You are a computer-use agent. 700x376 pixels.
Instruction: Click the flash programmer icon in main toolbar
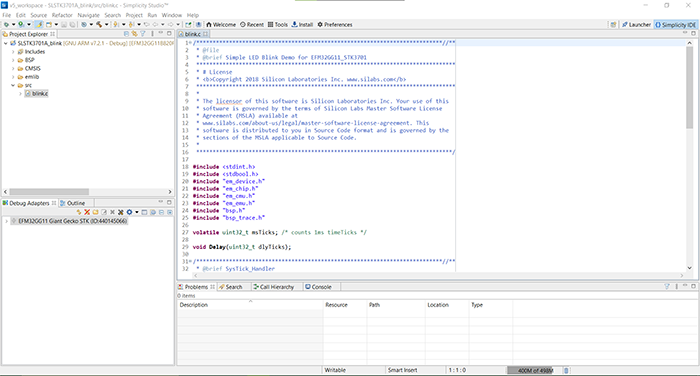pos(199,25)
